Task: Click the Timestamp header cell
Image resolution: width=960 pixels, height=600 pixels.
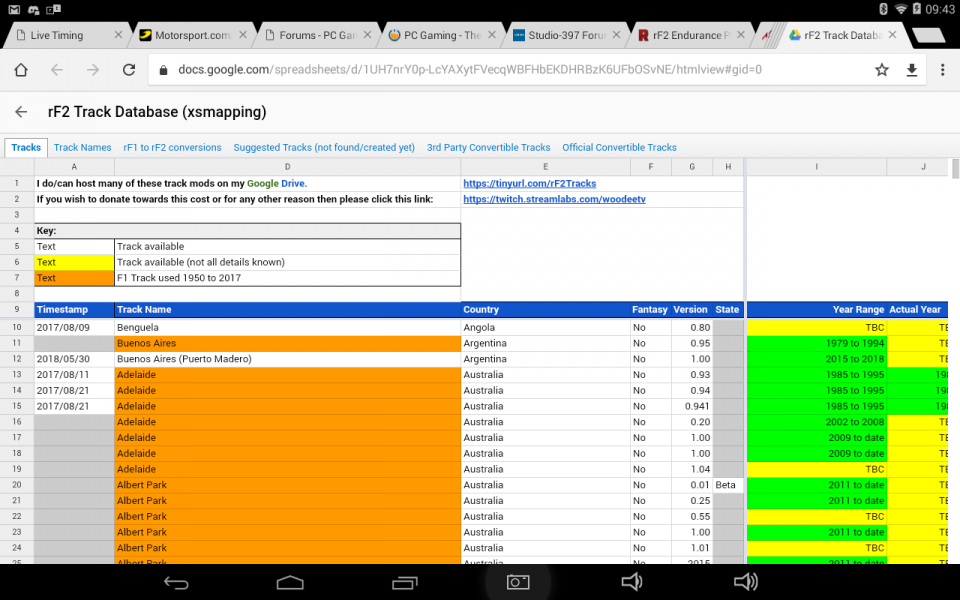Action: (74, 310)
